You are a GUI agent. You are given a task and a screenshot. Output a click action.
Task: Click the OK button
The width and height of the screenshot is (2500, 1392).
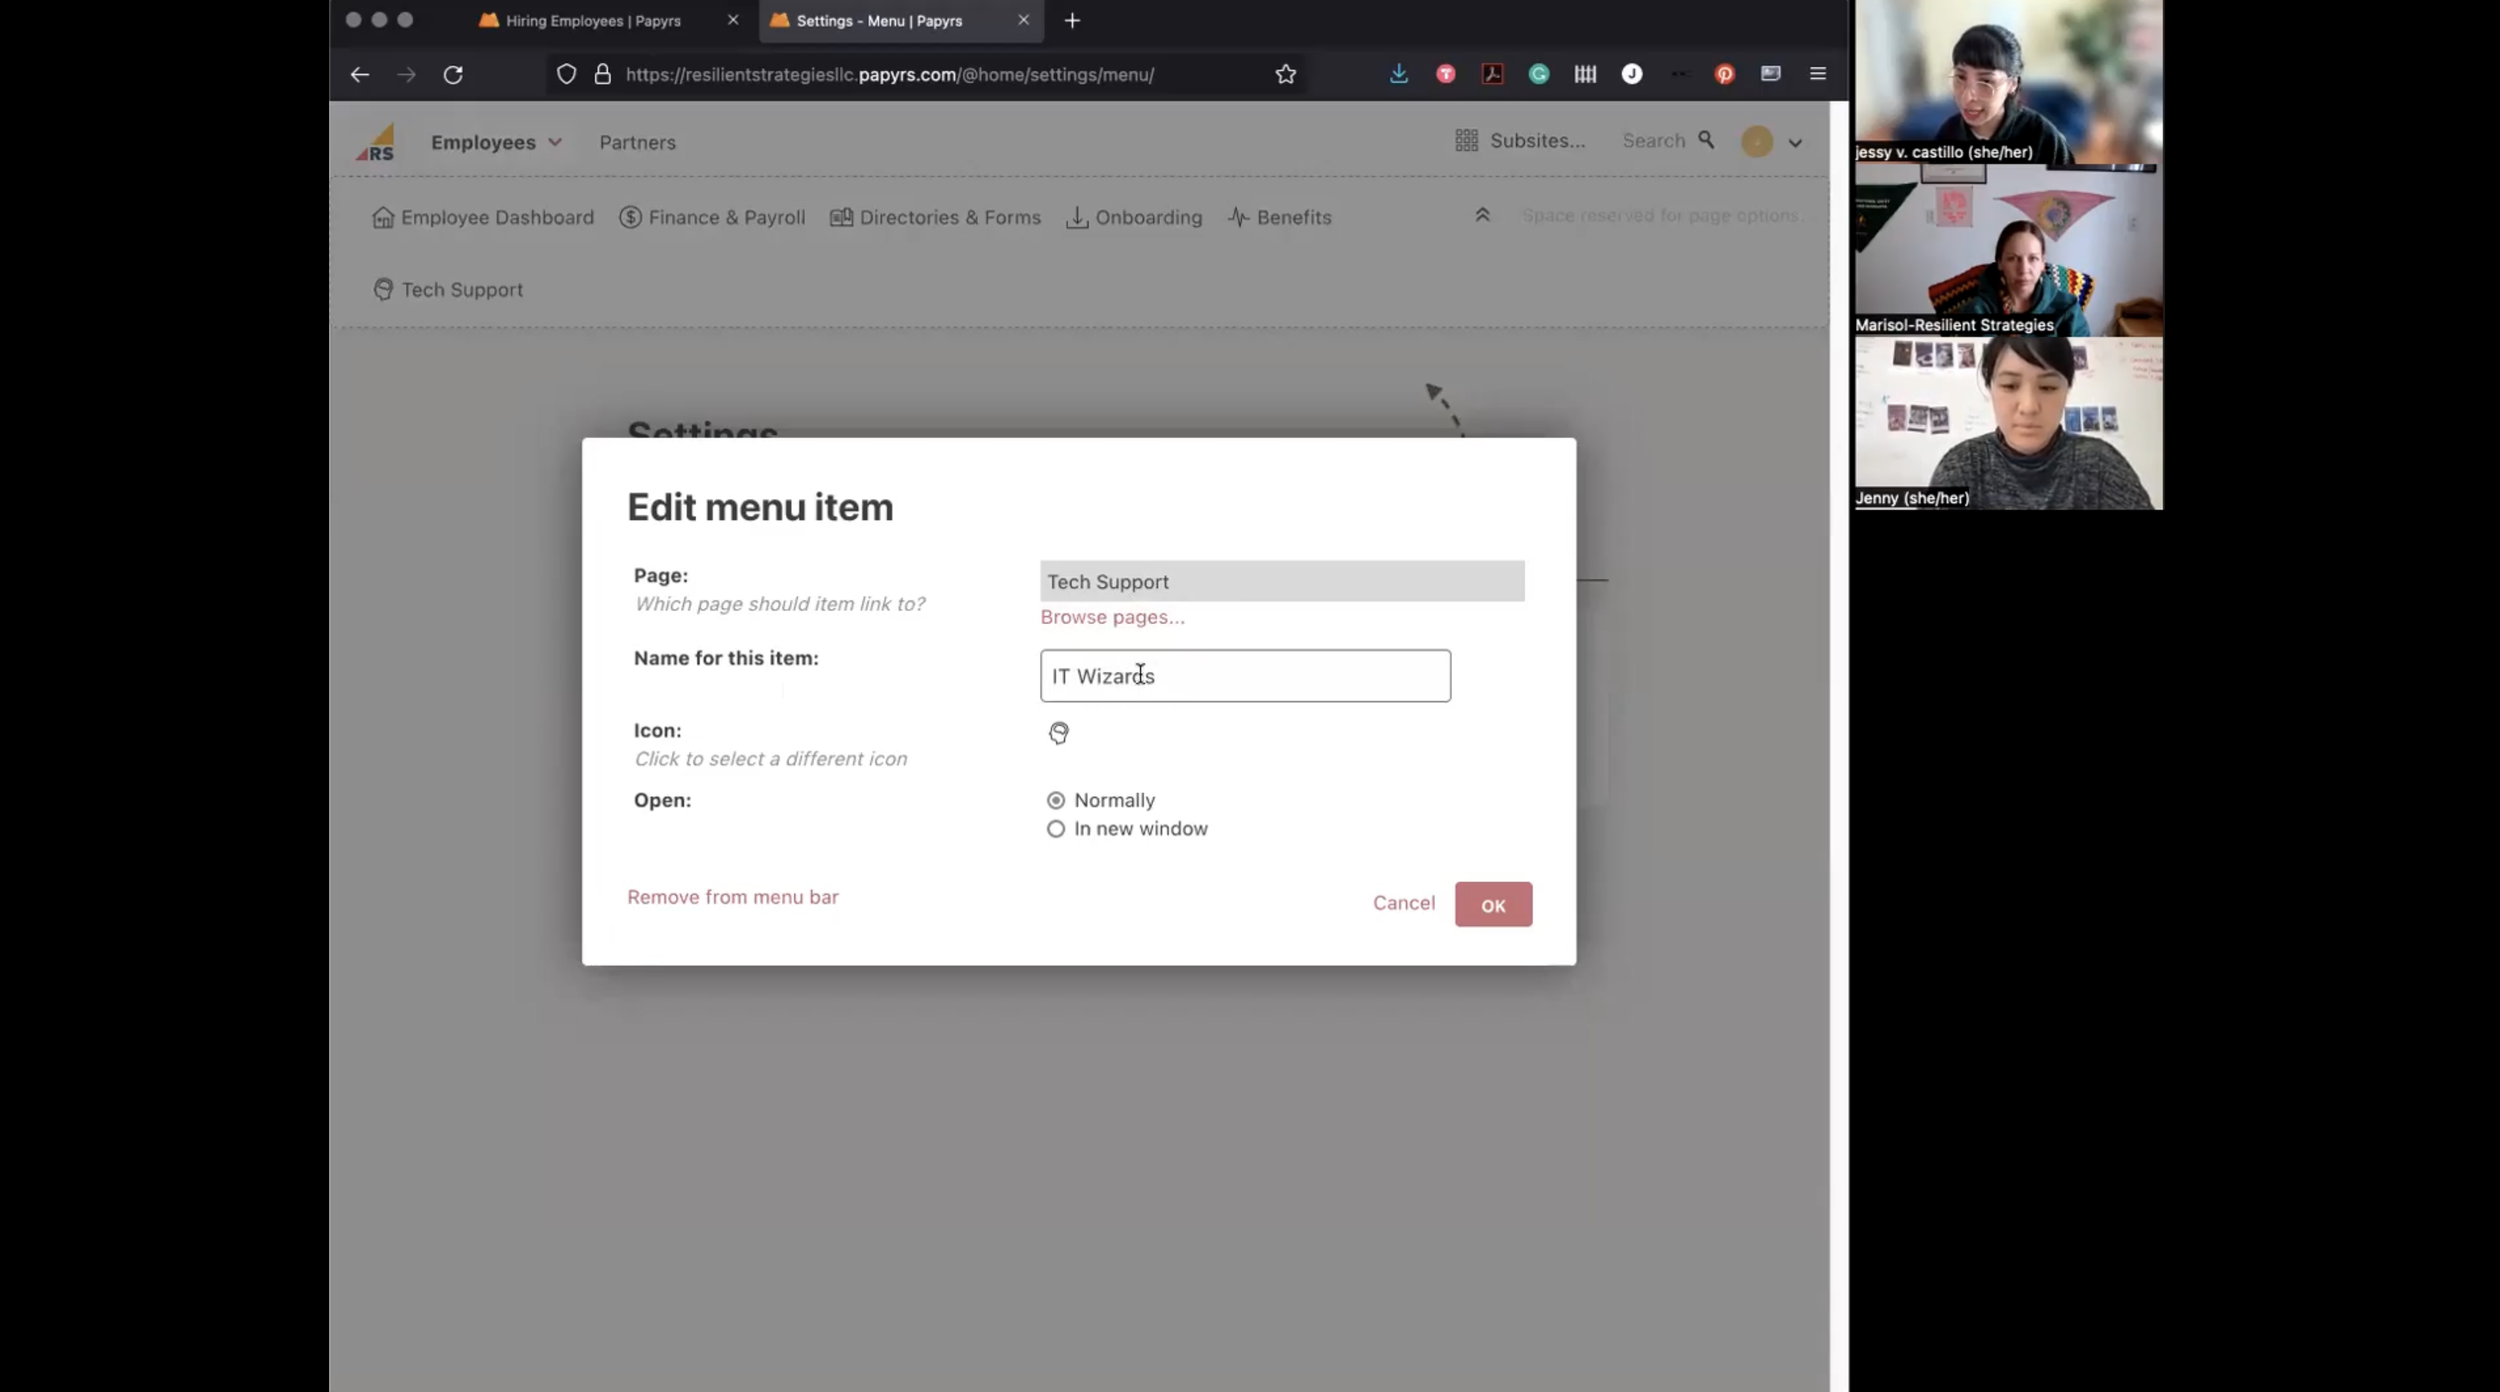(x=1492, y=904)
